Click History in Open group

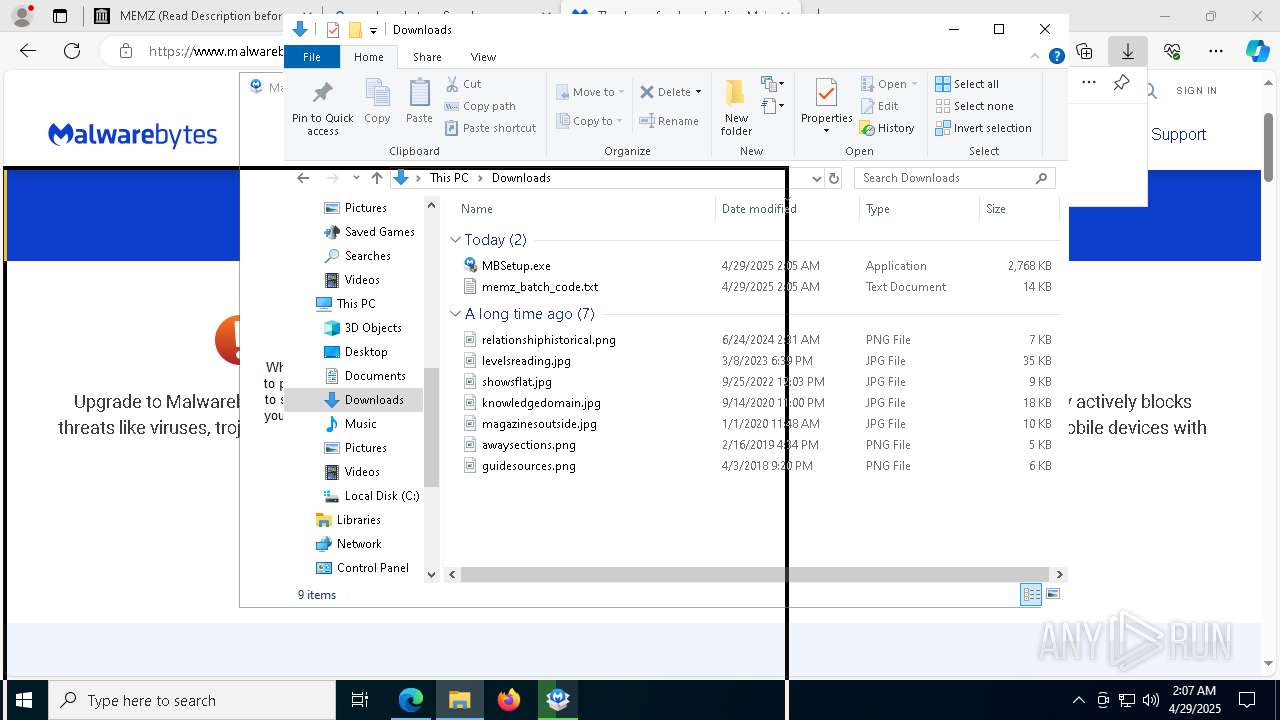(x=887, y=128)
